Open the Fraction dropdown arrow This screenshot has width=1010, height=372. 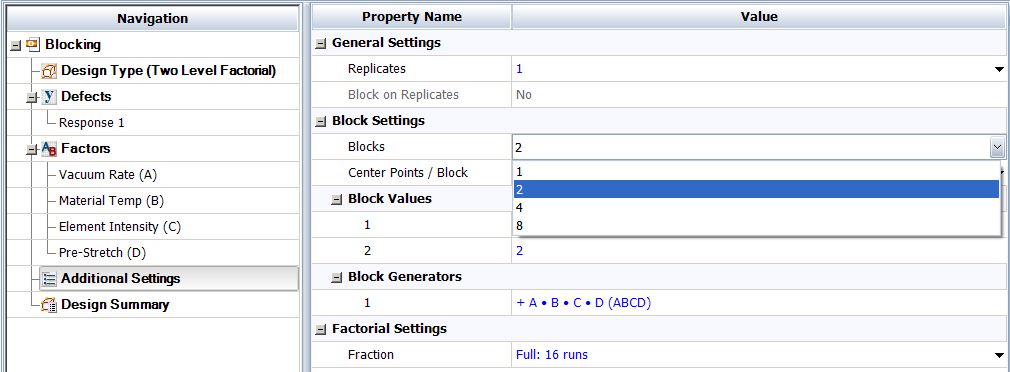[x=999, y=355]
